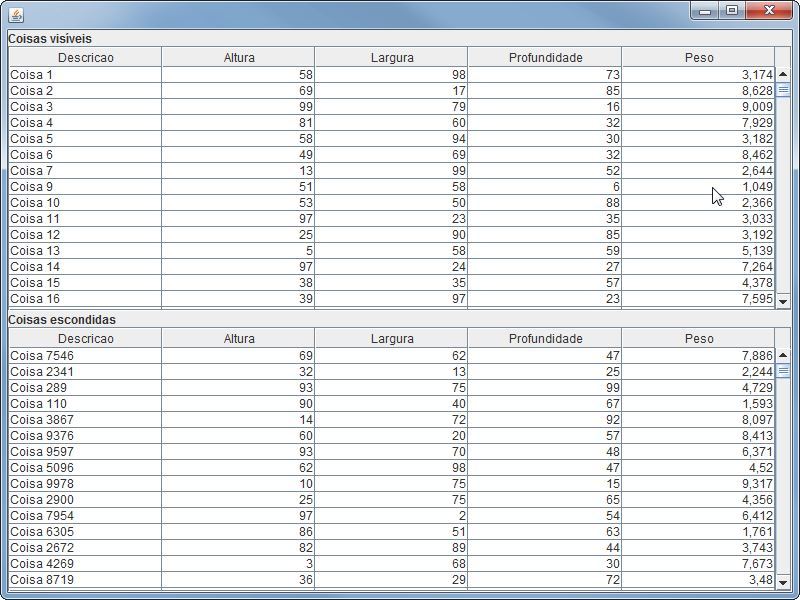800x600 pixels.
Task: Click Largura header in Coisas visíveis table
Action: point(391,57)
